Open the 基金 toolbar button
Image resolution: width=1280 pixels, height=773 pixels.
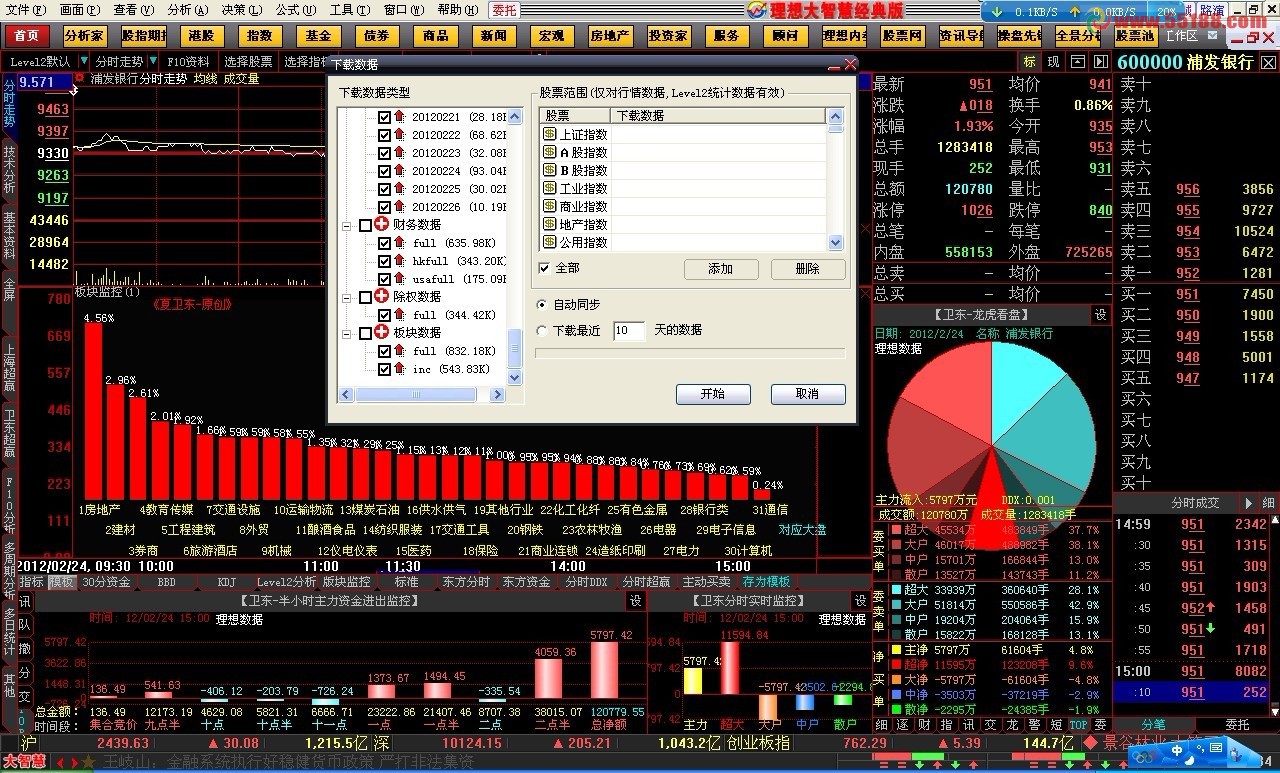(318, 36)
